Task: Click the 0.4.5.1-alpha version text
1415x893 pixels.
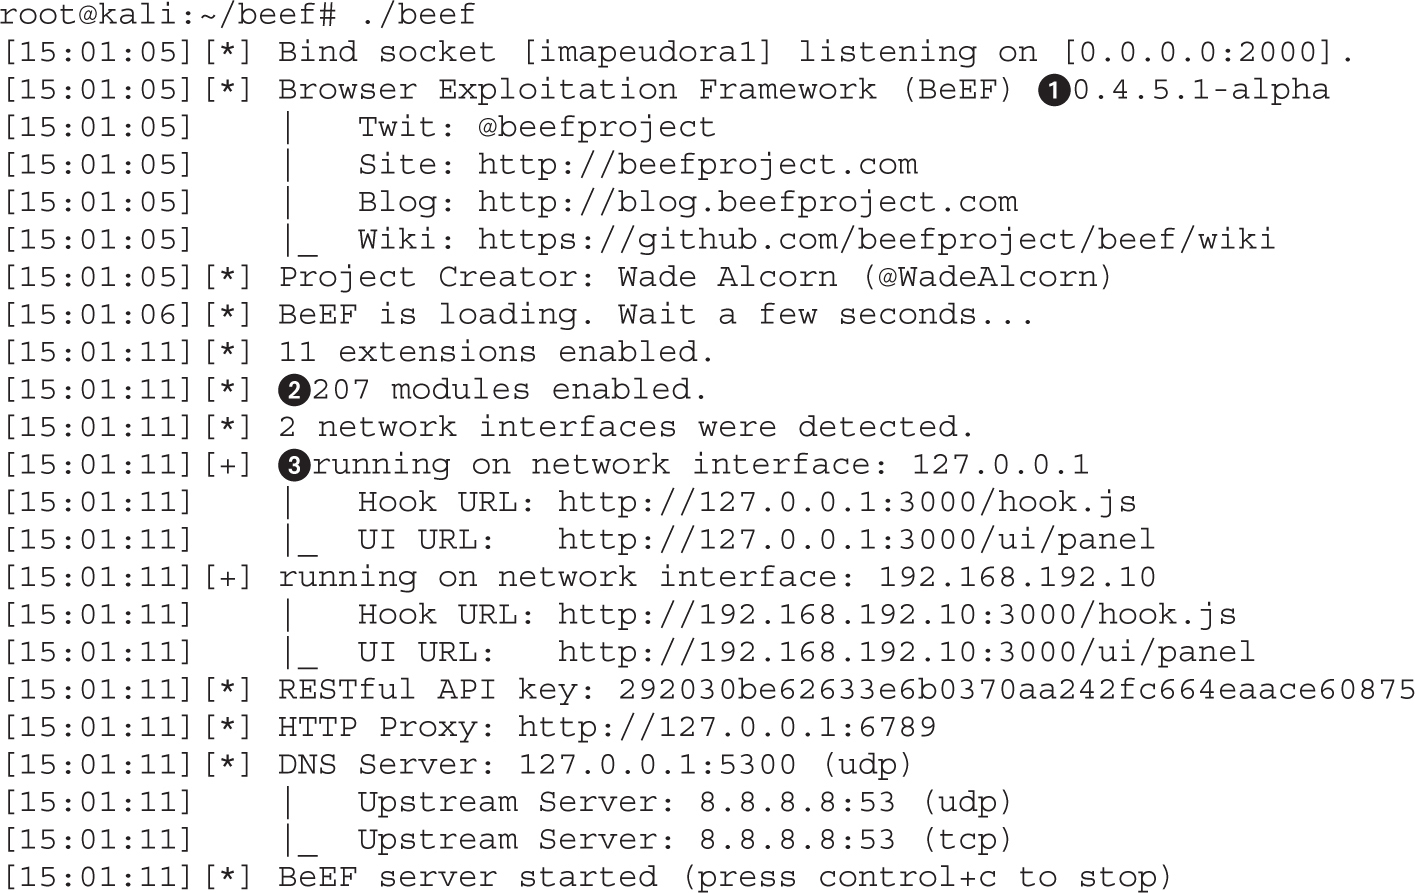Action: [1200, 90]
